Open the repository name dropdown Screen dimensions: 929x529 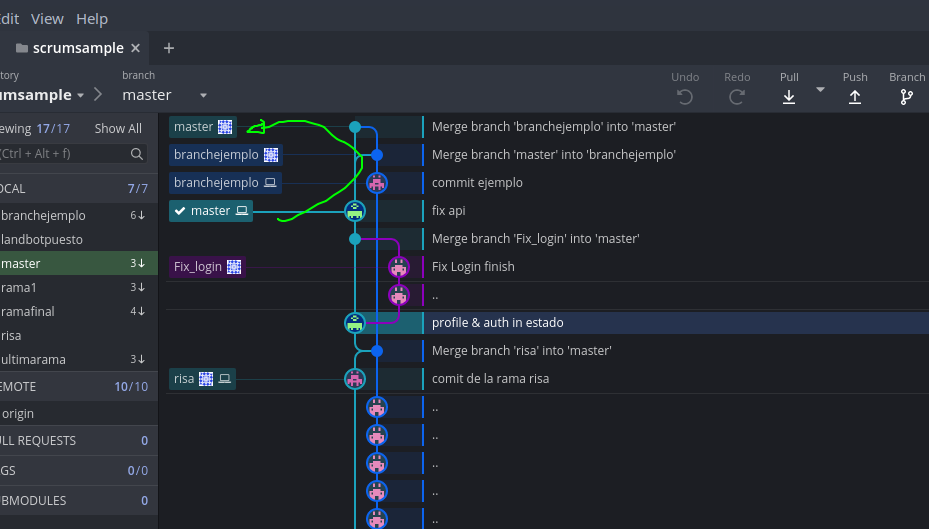coord(80,96)
